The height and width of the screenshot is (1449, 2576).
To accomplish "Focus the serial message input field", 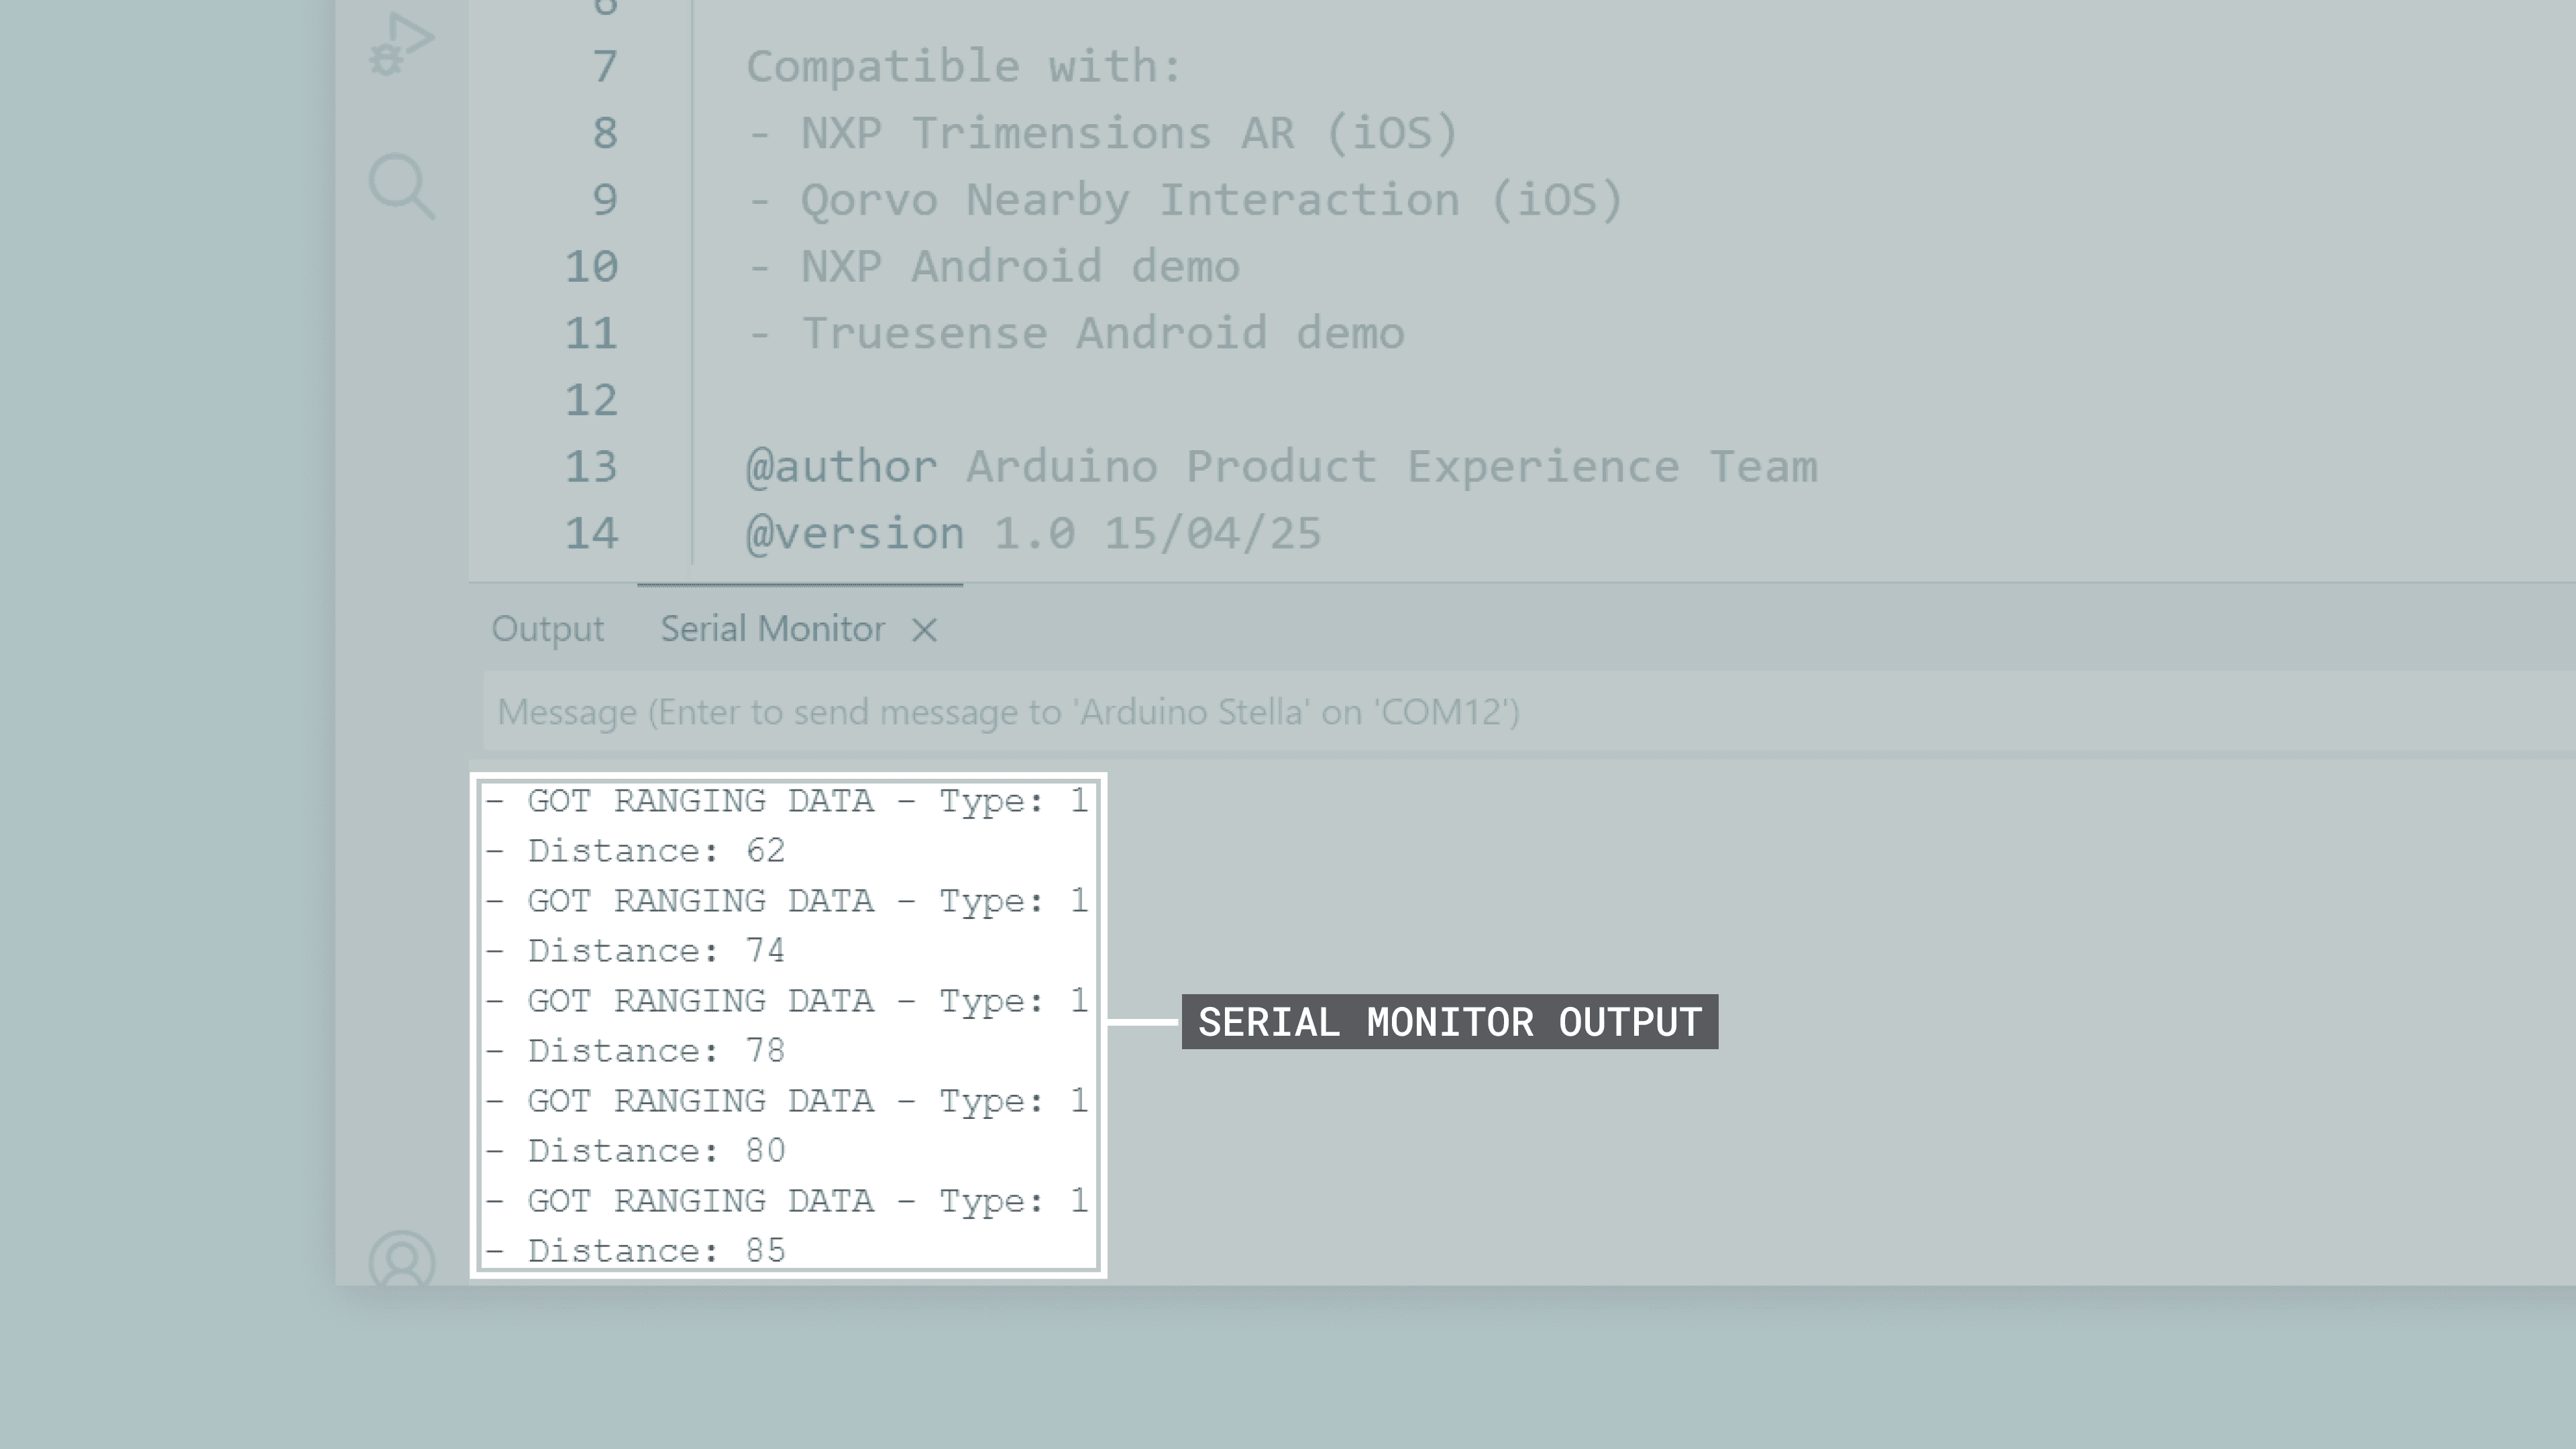I will 1500,712.
